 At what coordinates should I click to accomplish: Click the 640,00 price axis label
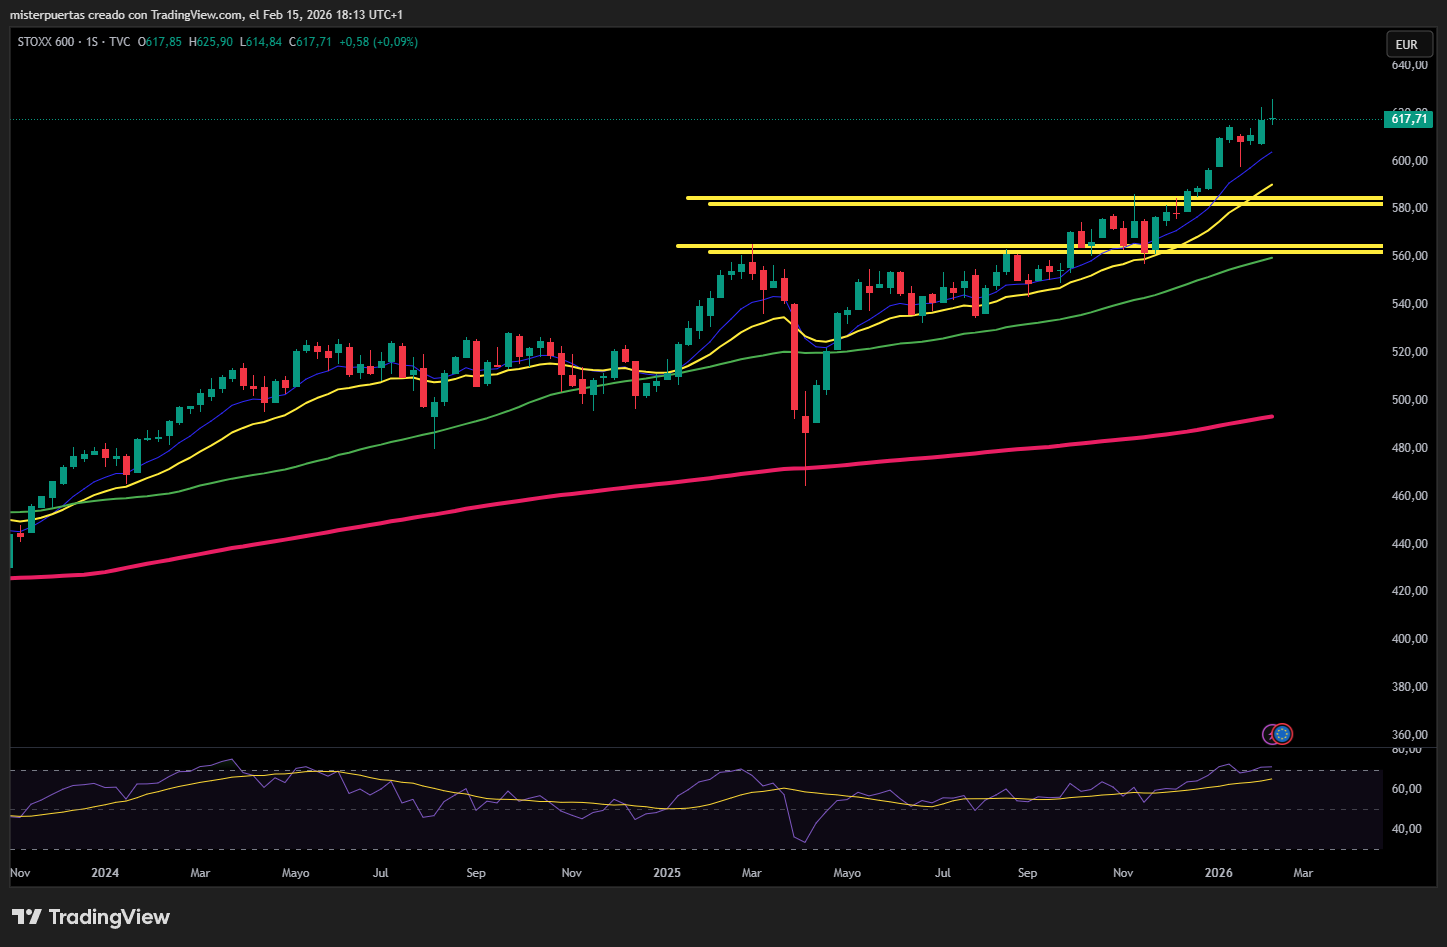click(x=1409, y=65)
